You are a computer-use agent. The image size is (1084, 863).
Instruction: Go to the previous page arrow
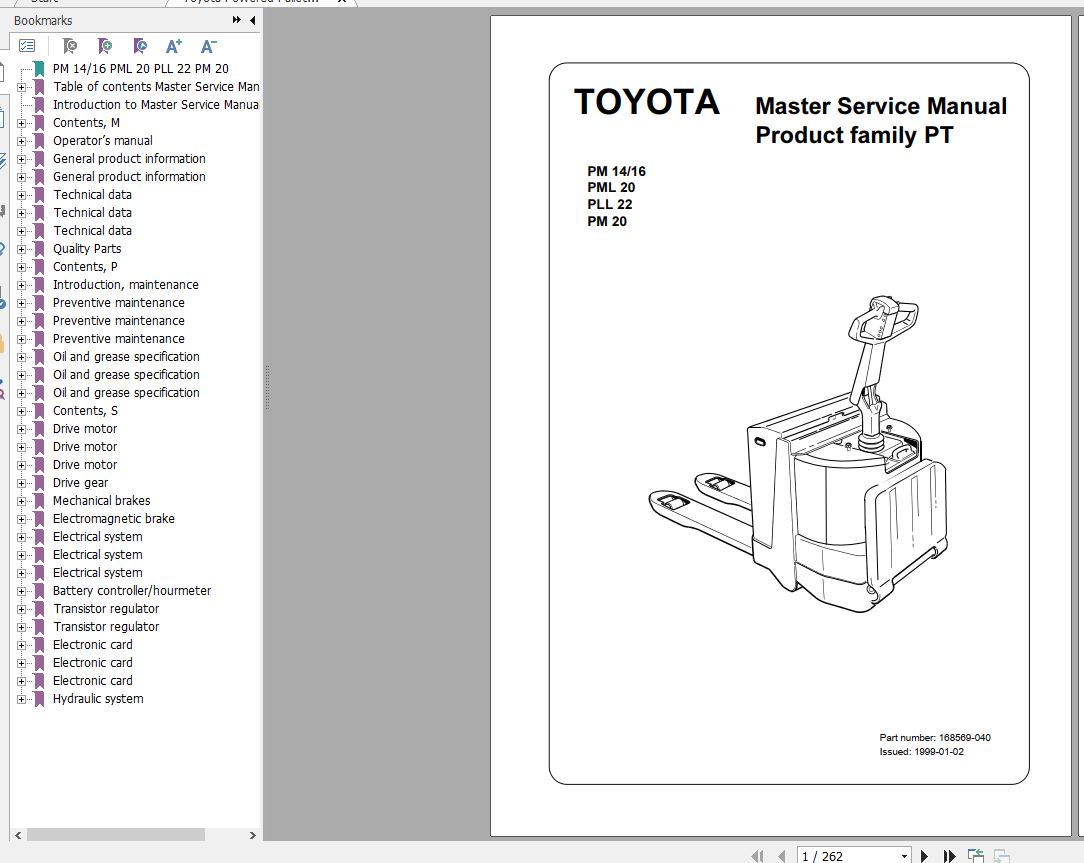coord(782,856)
